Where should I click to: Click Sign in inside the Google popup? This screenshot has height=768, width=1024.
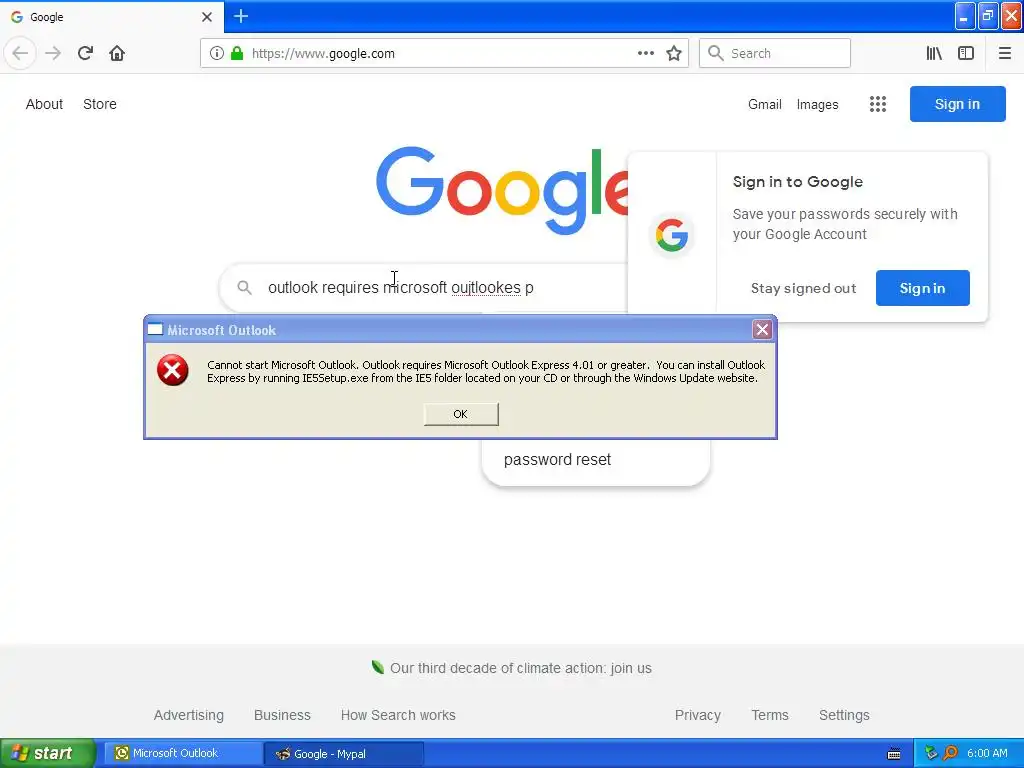(x=922, y=288)
